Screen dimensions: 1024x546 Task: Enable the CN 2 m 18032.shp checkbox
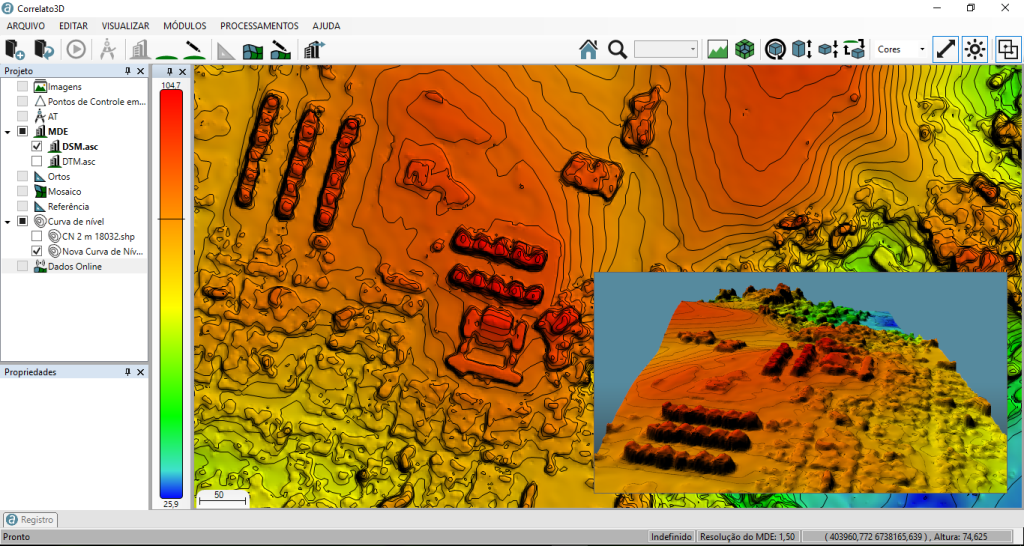(37, 236)
